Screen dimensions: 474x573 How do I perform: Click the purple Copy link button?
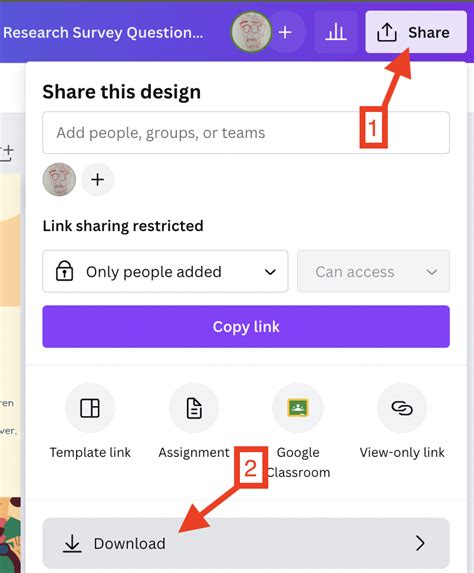(x=246, y=327)
